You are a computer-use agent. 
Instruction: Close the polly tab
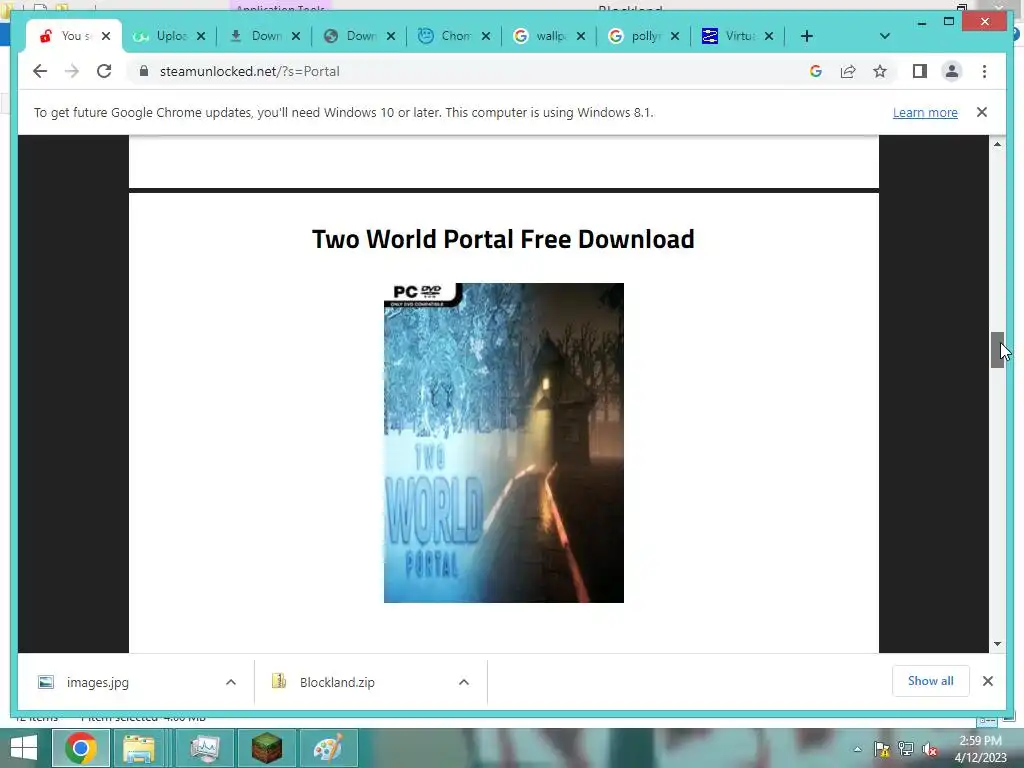click(x=675, y=36)
